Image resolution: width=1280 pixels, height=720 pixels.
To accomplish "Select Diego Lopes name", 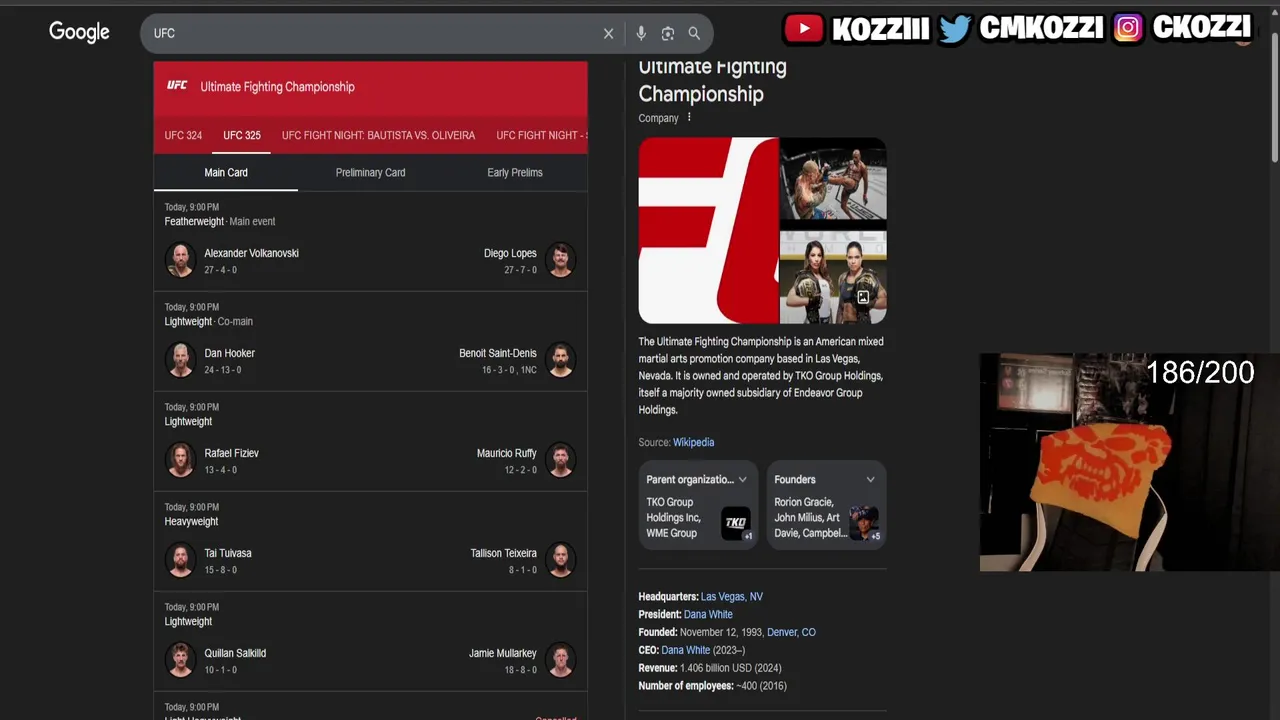I will [510, 253].
